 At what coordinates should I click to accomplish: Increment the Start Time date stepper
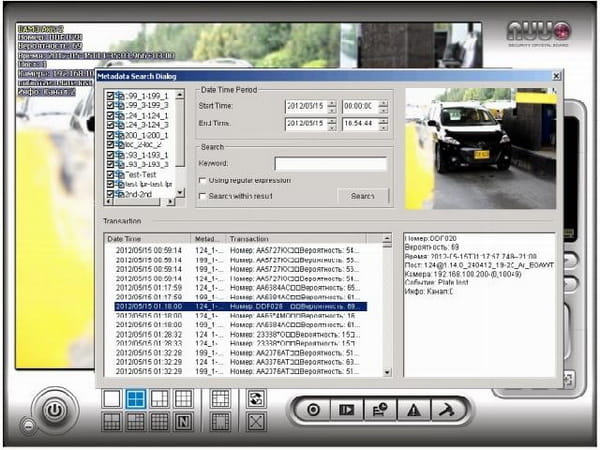[334, 102]
